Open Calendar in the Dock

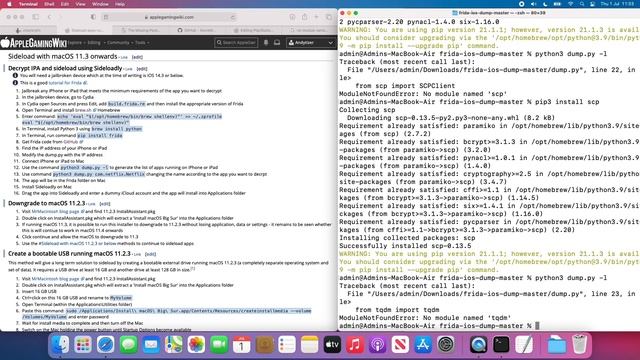242,344
